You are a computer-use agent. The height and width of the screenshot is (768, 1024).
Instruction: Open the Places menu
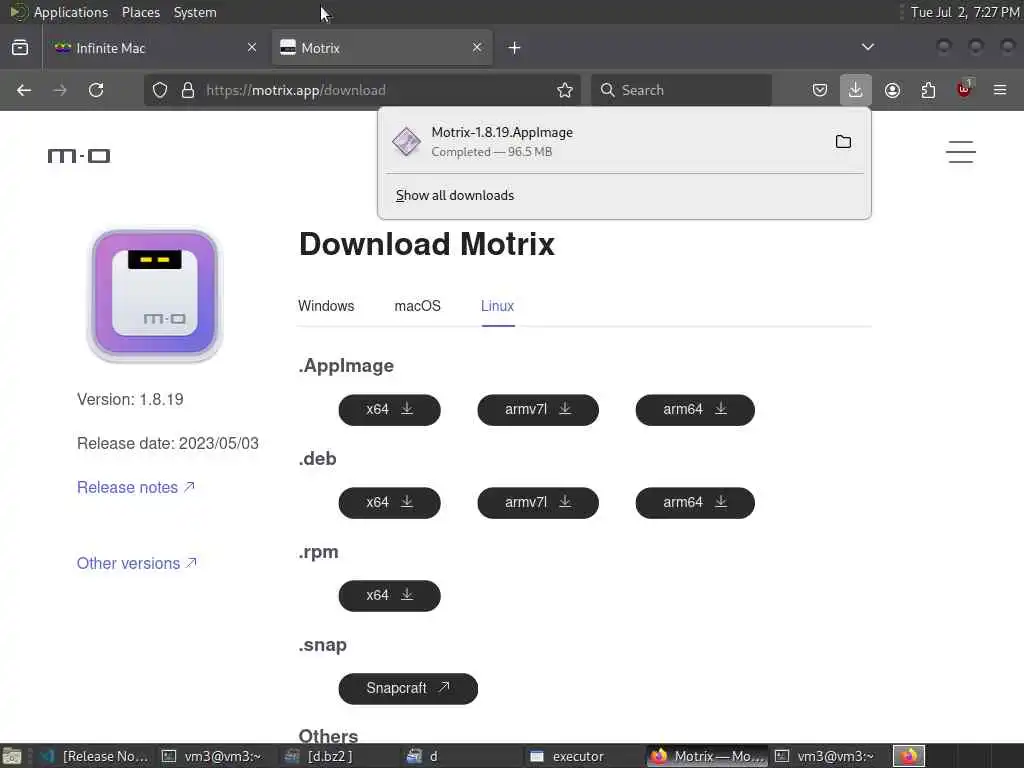(x=141, y=12)
